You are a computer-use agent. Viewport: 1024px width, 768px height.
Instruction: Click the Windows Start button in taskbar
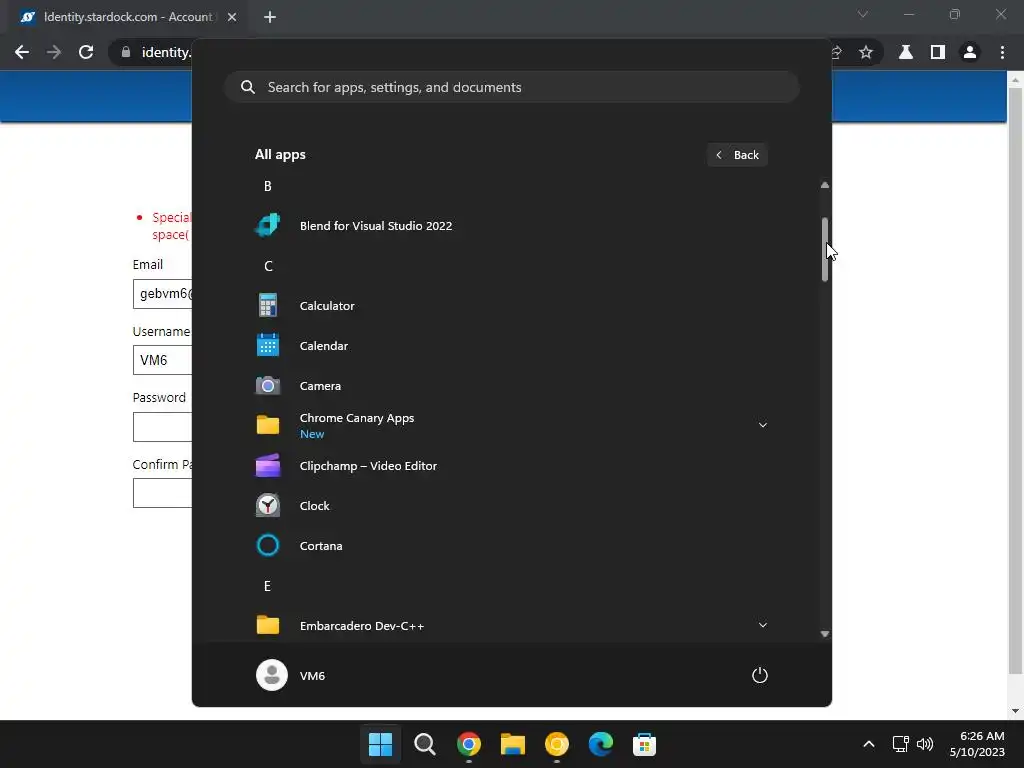coord(380,744)
